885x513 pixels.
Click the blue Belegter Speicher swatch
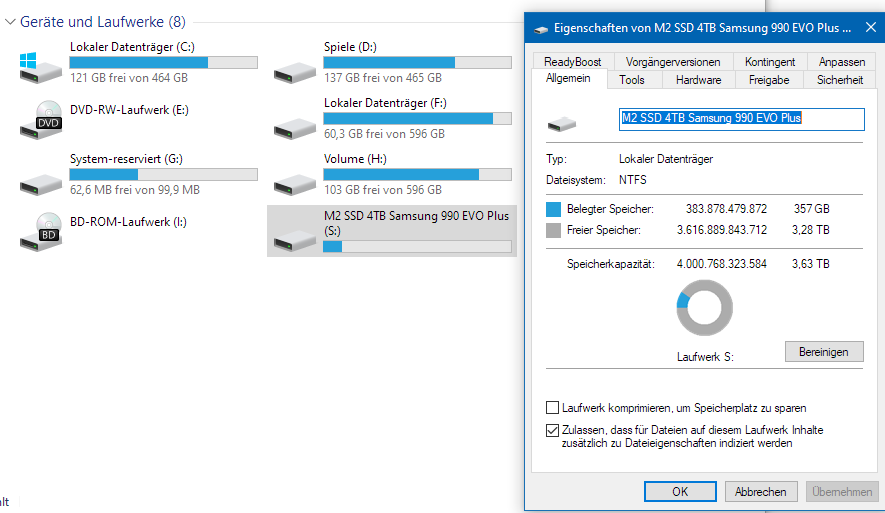coord(553,209)
